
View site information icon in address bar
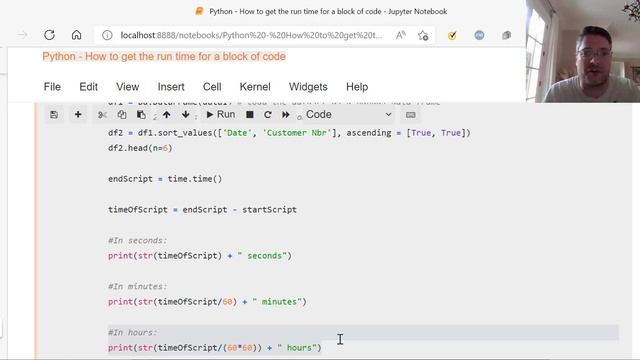click(107, 36)
